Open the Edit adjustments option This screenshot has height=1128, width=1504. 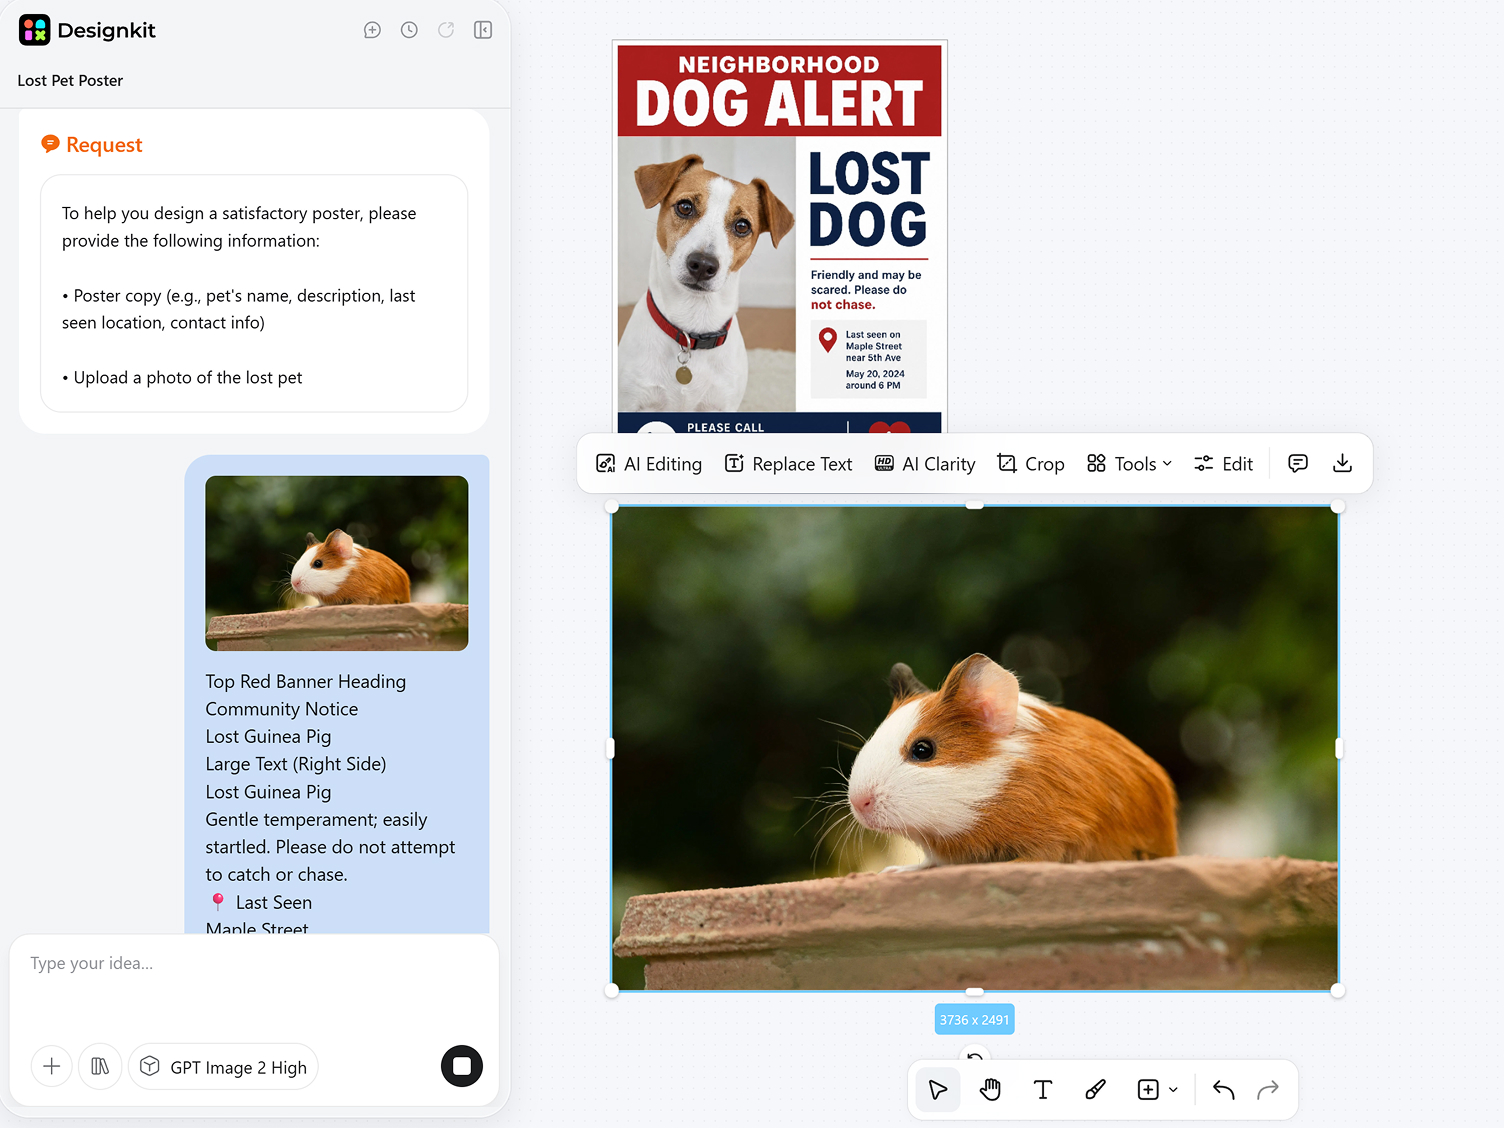1223,464
